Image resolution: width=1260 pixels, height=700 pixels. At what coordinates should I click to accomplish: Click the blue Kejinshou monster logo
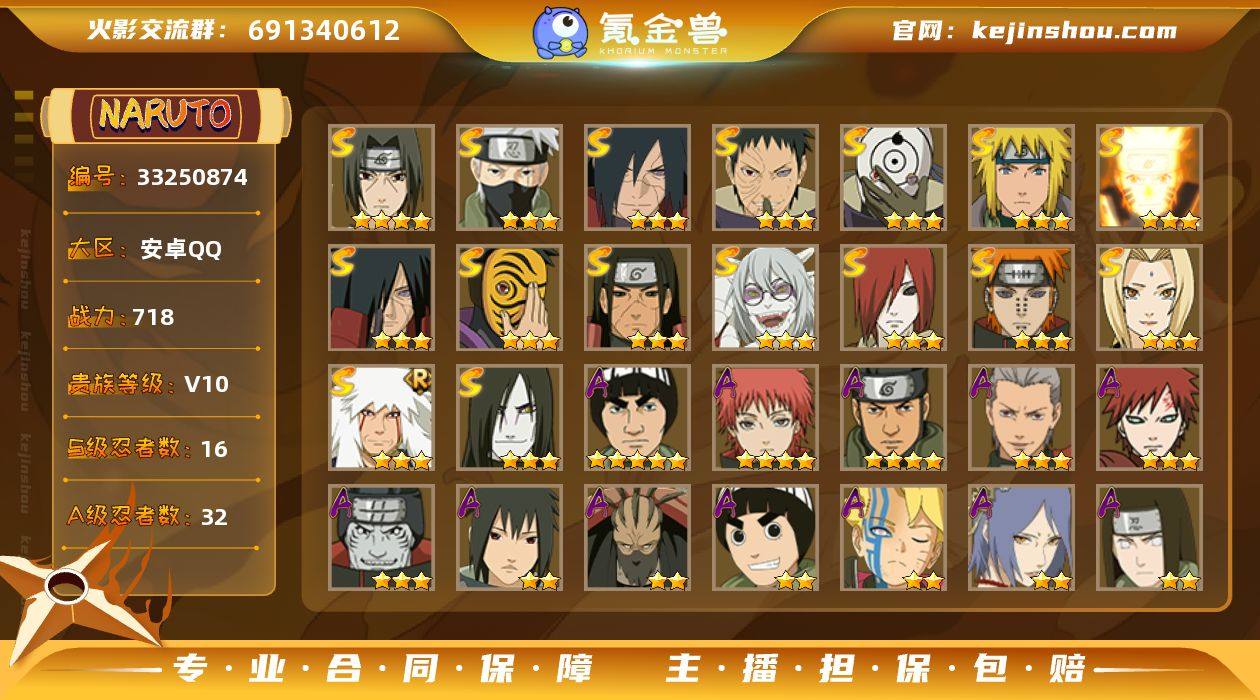pyautogui.click(x=560, y=31)
